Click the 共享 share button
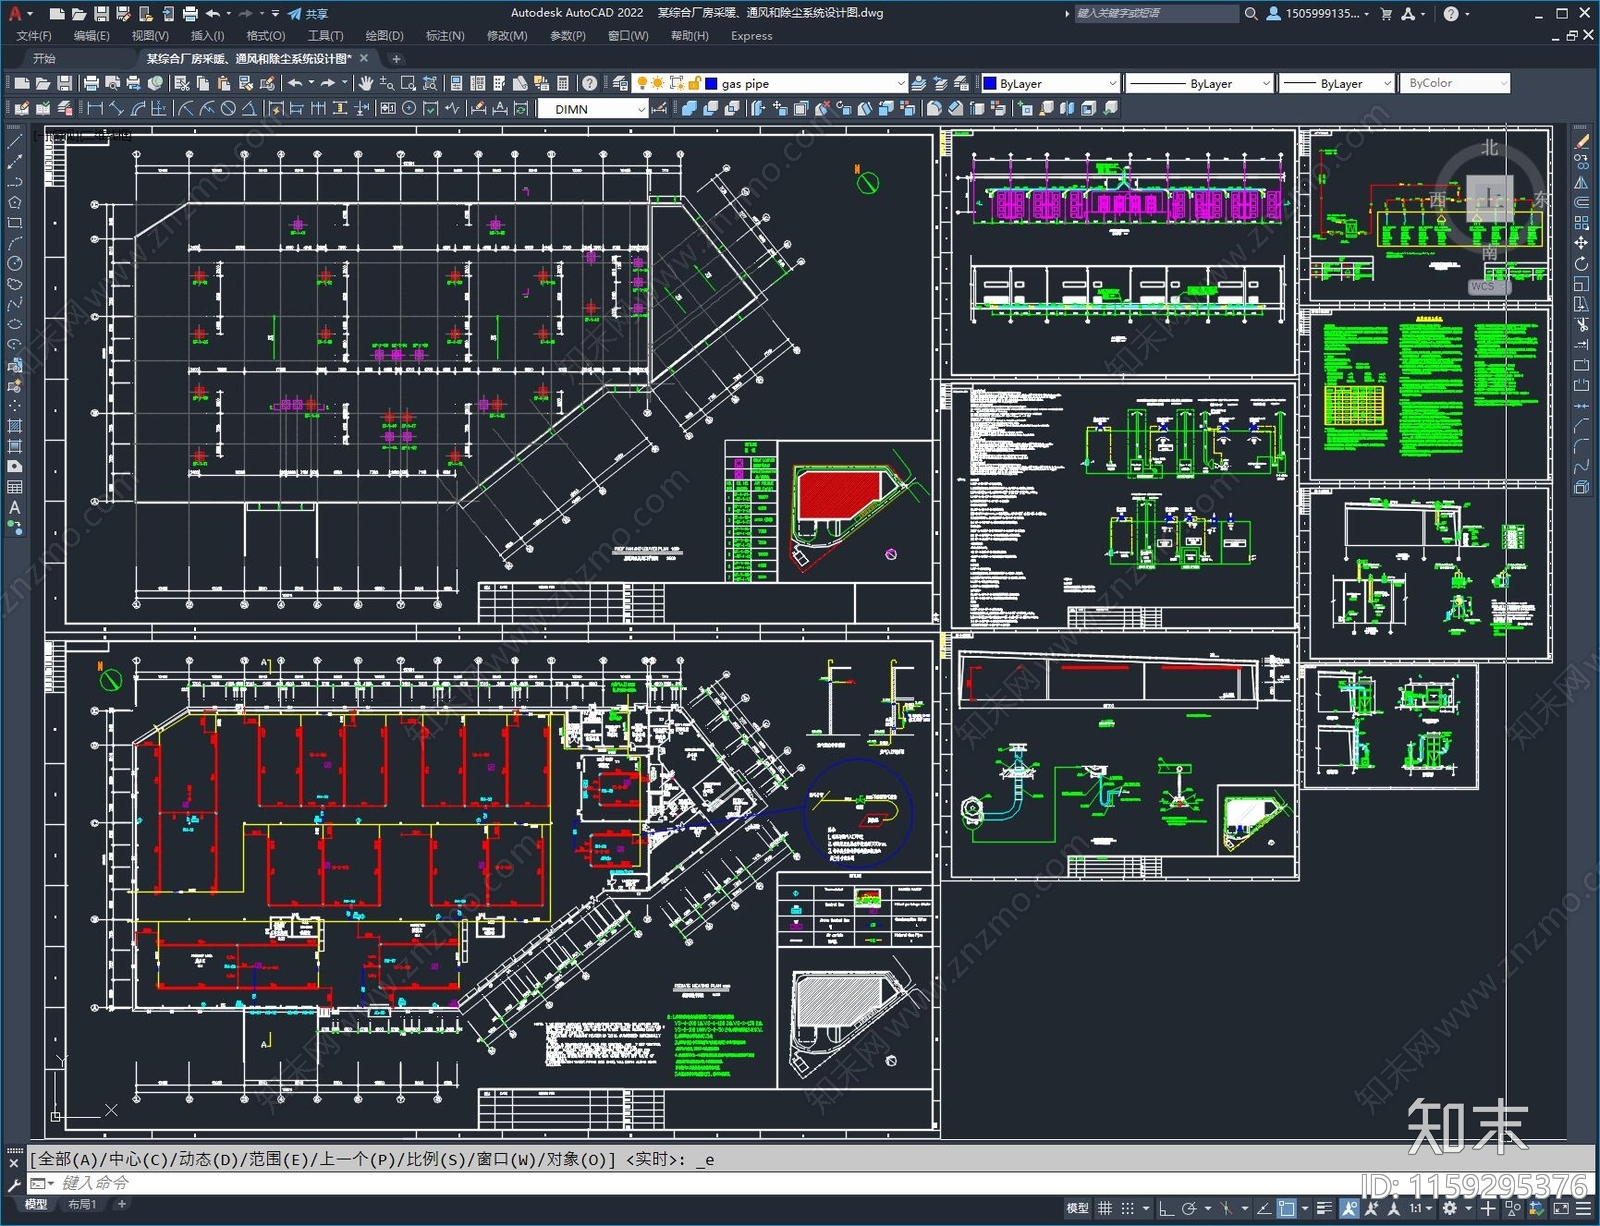This screenshot has width=1600, height=1226. 309,14
